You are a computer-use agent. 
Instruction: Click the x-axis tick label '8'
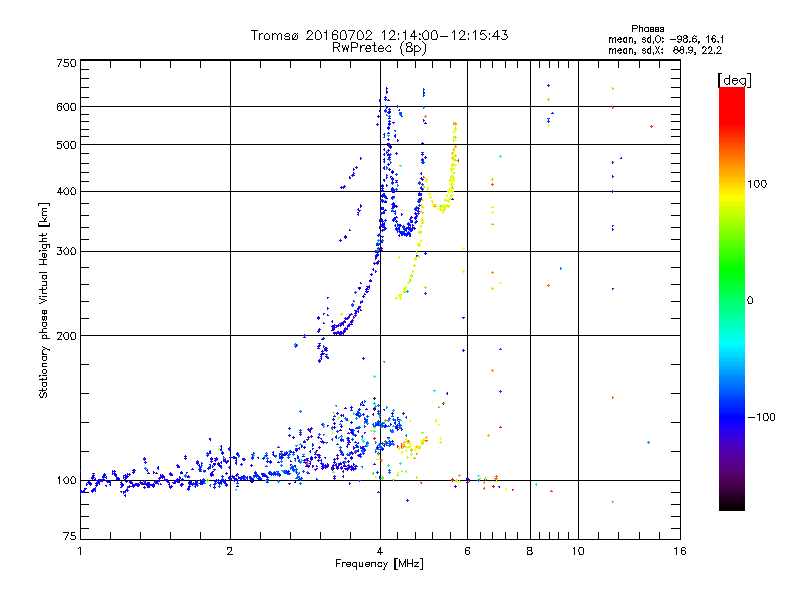coord(530,551)
